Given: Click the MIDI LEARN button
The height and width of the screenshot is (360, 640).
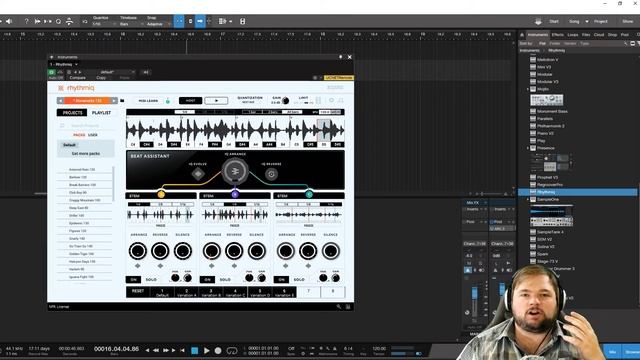Looking at the screenshot, I should click(x=148, y=100).
